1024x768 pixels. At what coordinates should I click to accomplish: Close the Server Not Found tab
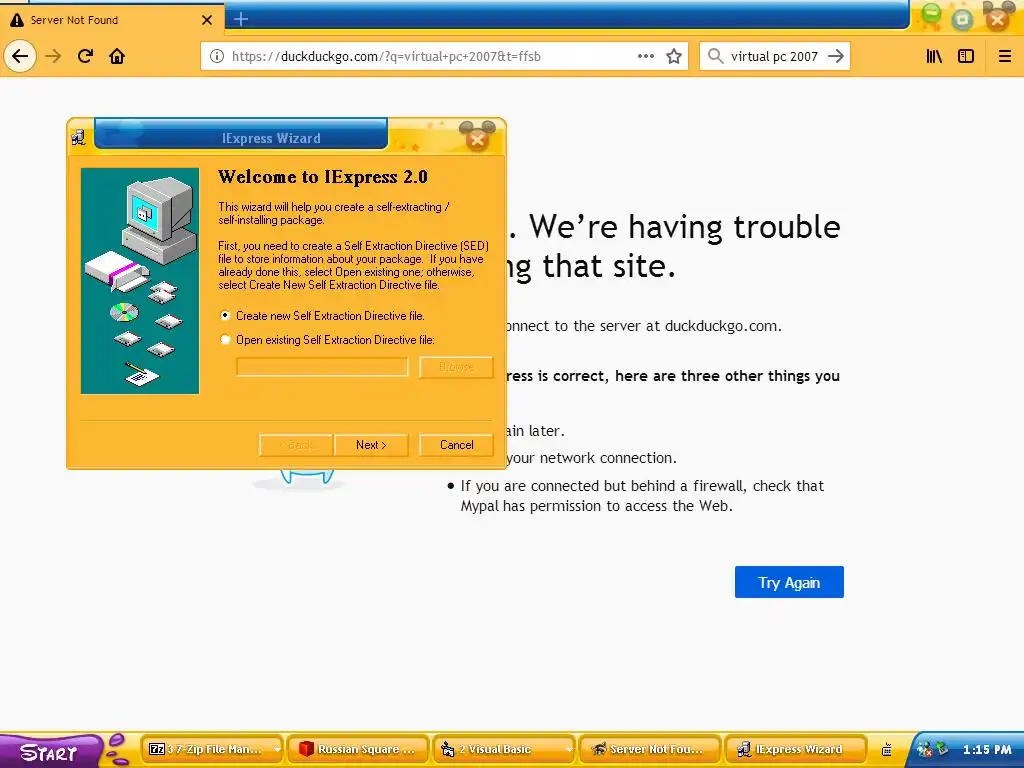(207, 20)
